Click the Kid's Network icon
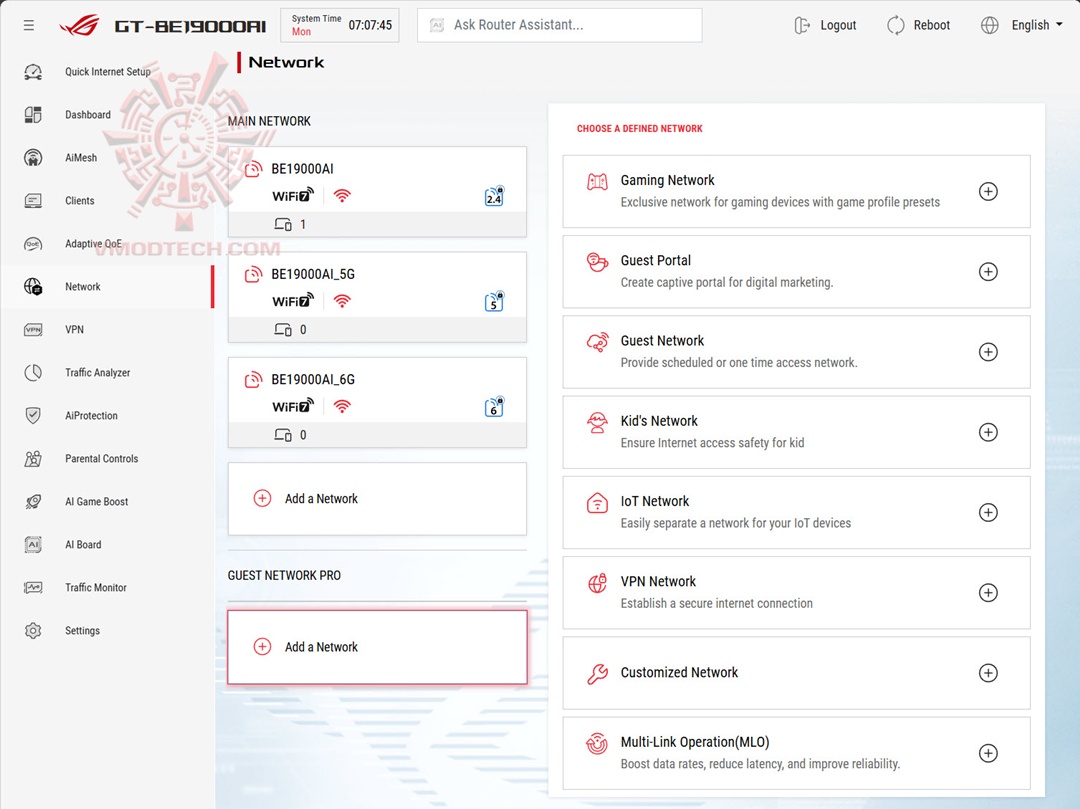Screen dimensions: 1080x809 [597, 422]
